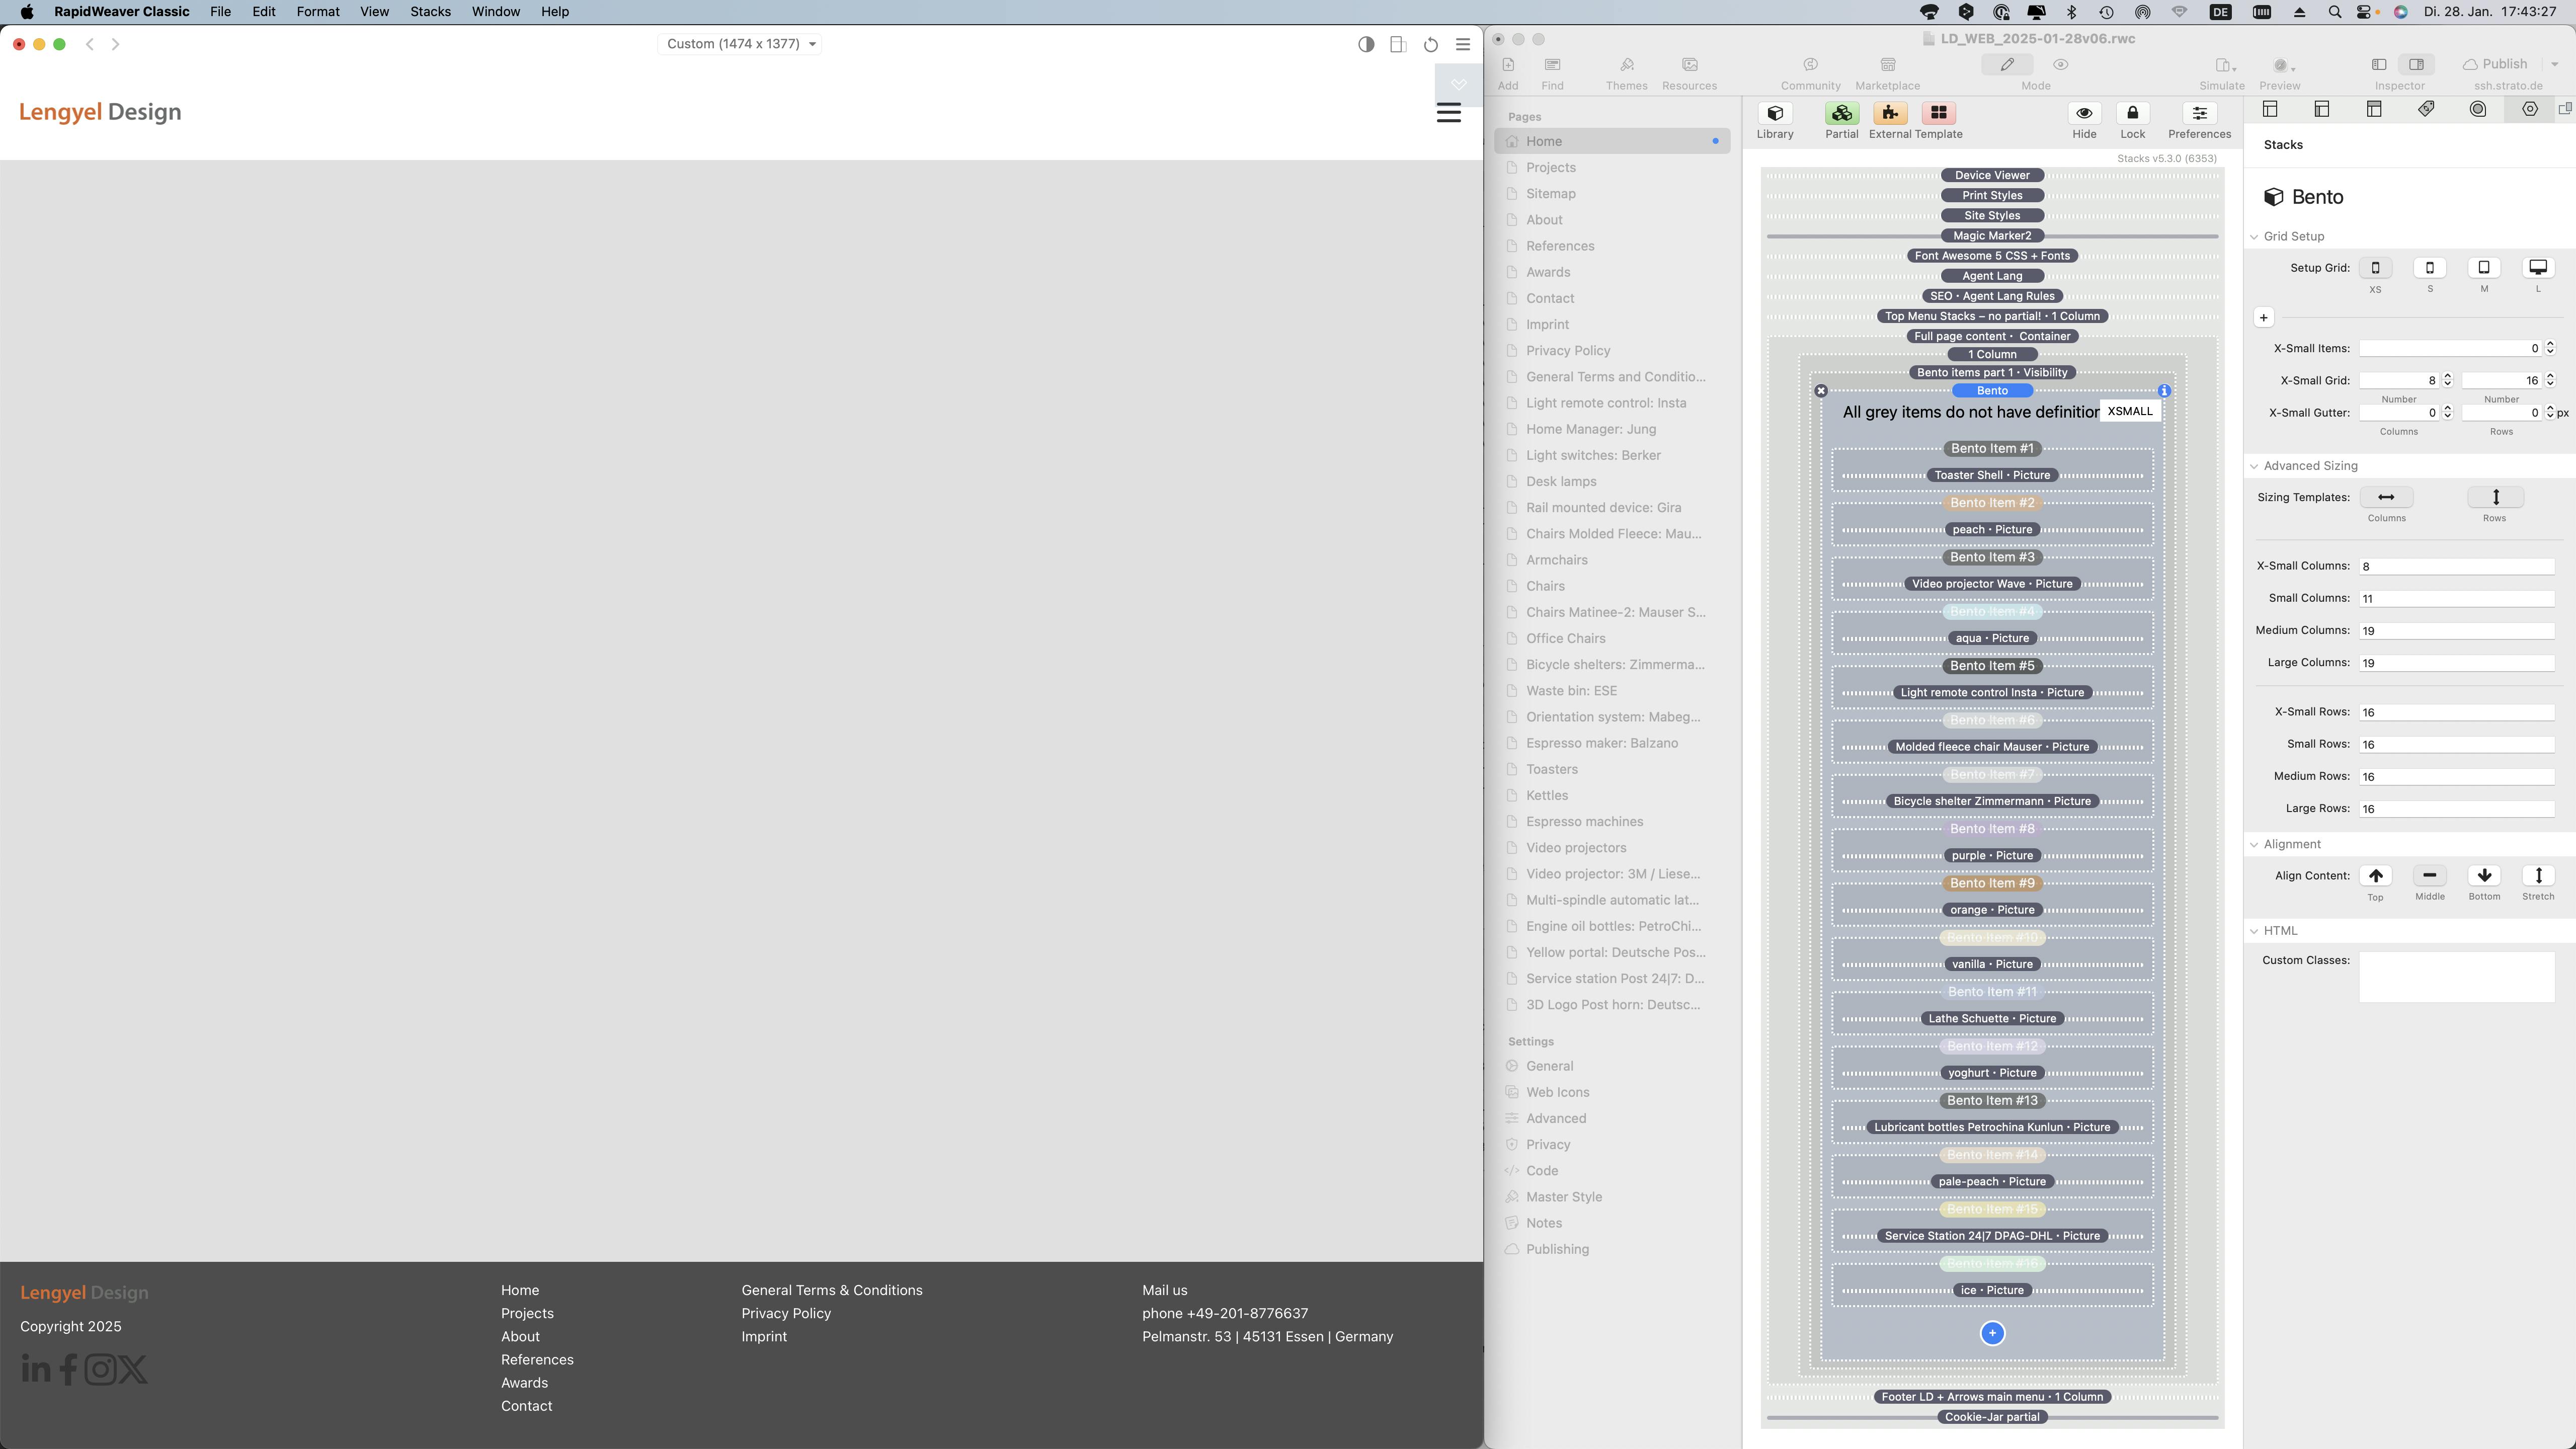Open the Format menu
This screenshot has height=1449, width=2576.
318,12
